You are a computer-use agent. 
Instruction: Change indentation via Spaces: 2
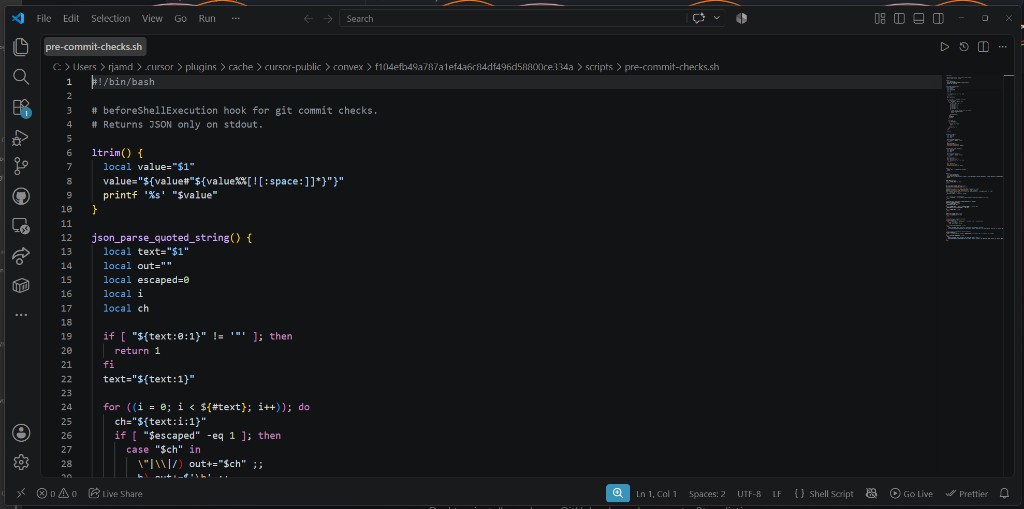pyautogui.click(x=707, y=493)
